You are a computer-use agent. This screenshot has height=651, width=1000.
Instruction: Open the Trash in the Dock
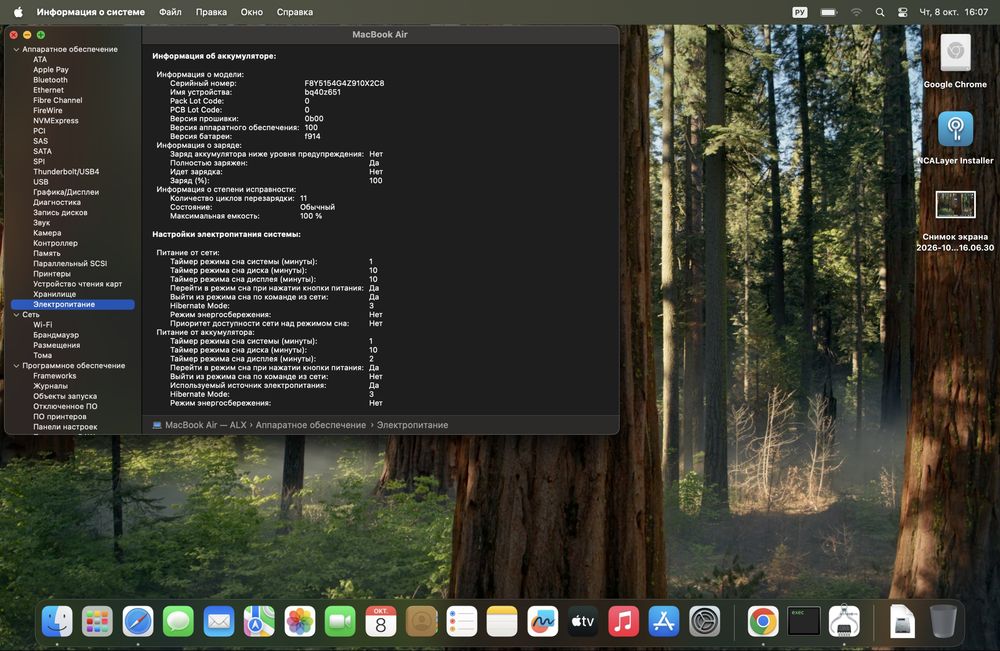click(x=943, y=621)
